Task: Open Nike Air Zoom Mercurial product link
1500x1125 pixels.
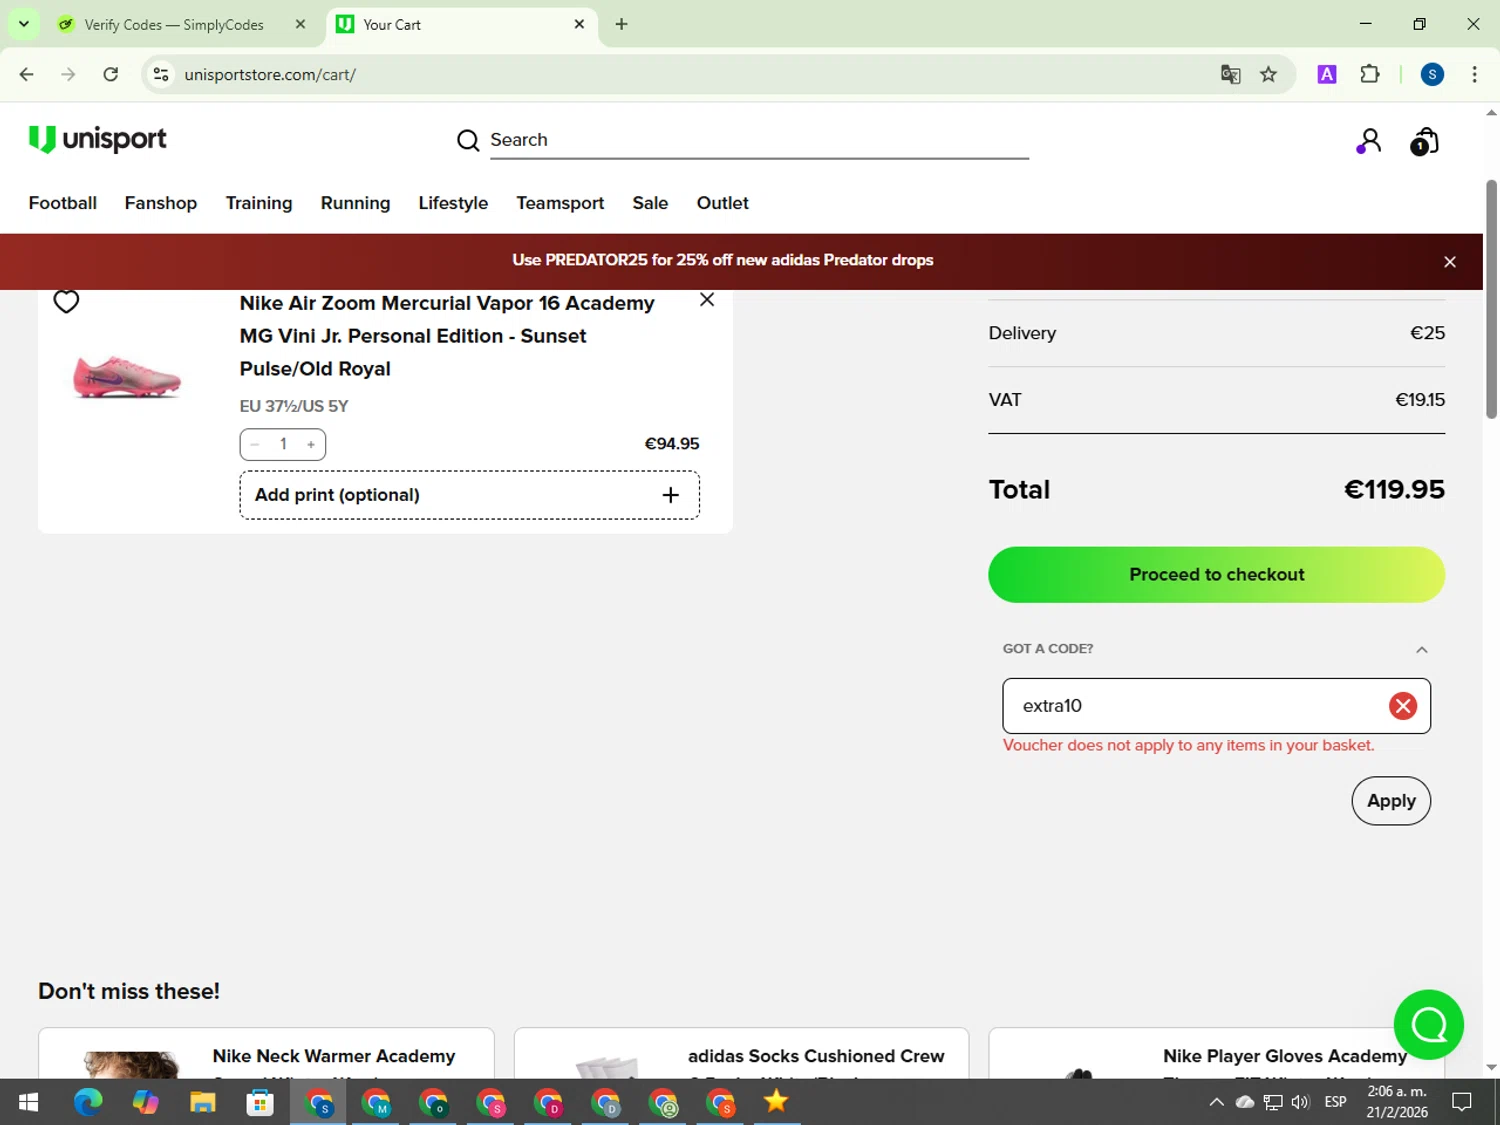Action: tap(447, 336)
